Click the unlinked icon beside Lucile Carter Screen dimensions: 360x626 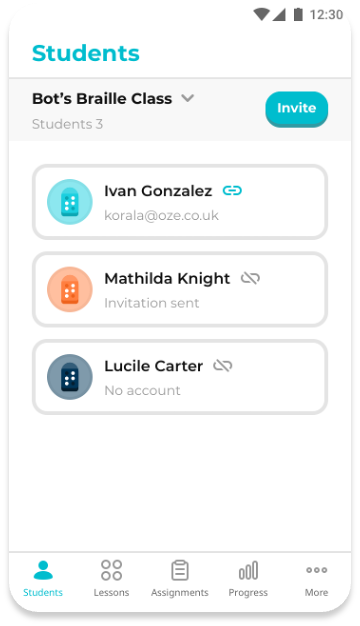223,366
